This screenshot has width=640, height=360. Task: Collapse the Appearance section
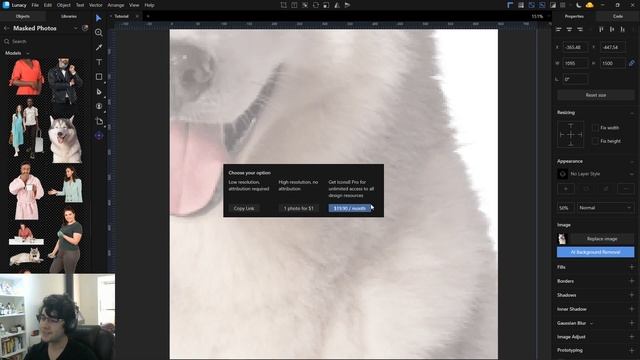tap(631, 162)
